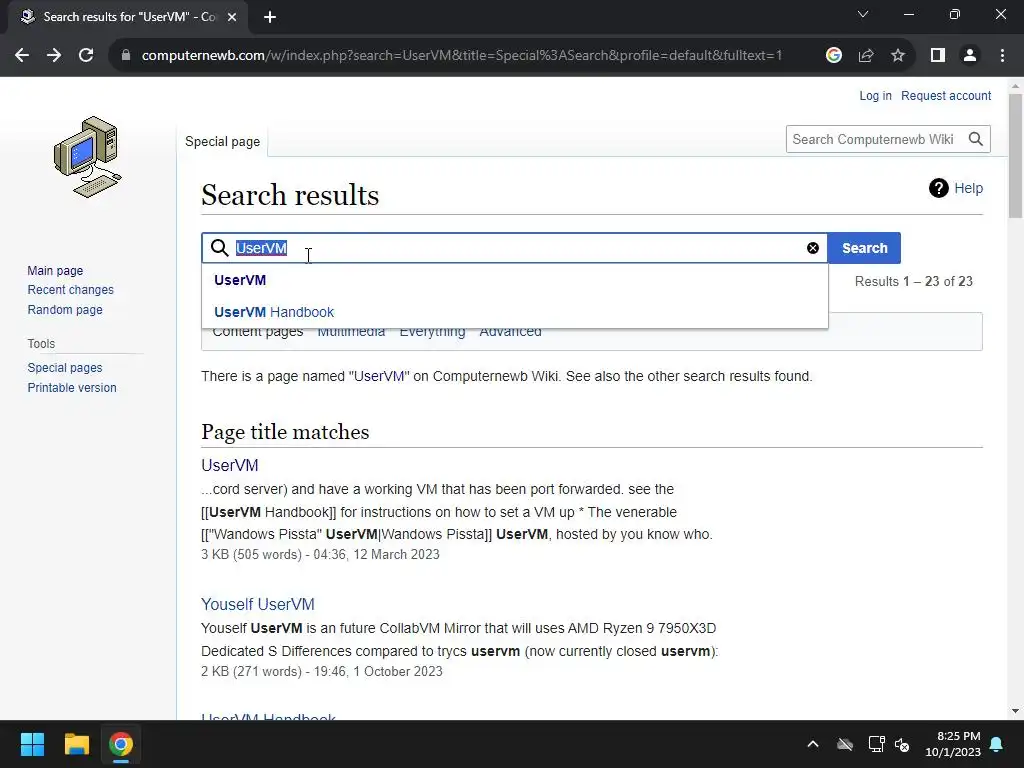Select the Special page tab
Screen dimensions: 1024x768
[x=222, y=142]
